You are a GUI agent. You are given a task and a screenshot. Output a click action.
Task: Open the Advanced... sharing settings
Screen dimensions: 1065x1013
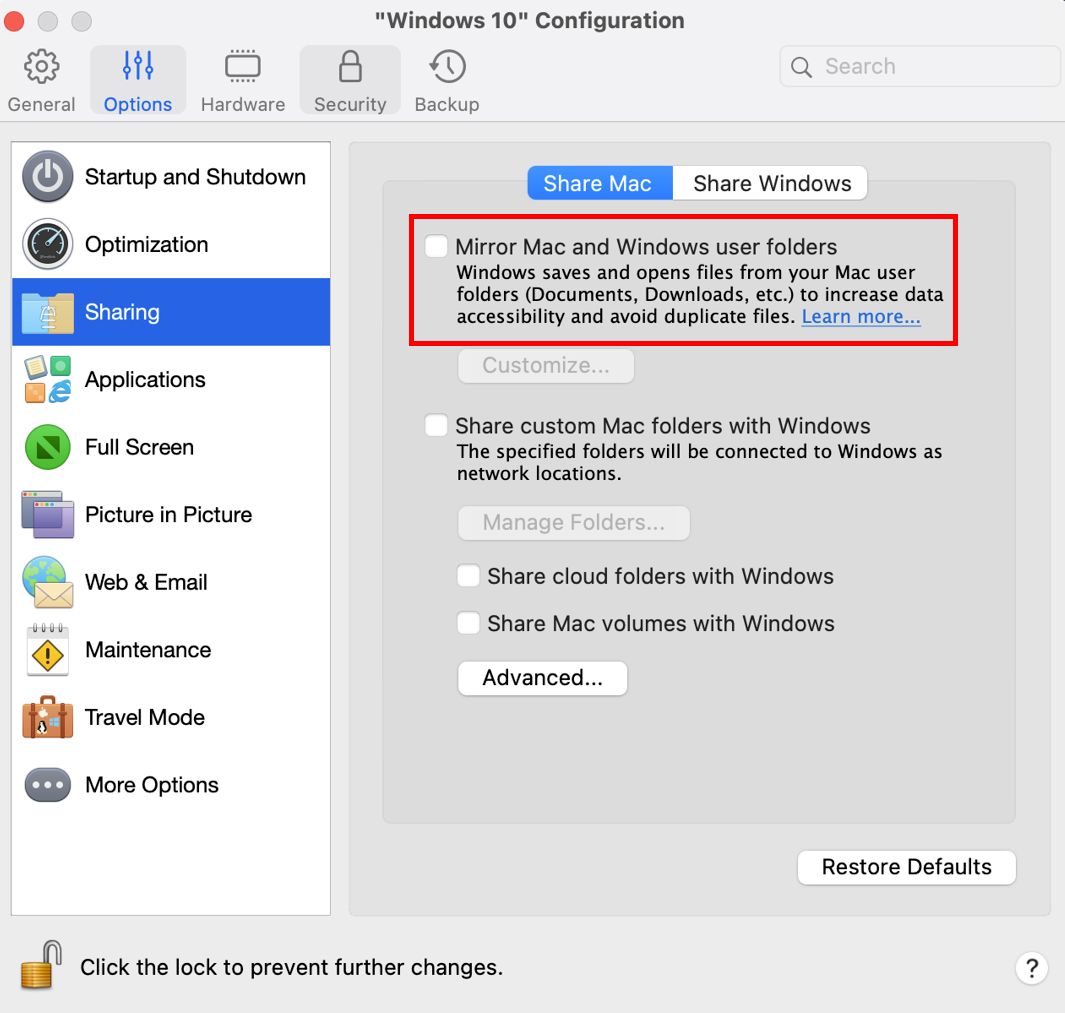(x=543, y=678)
